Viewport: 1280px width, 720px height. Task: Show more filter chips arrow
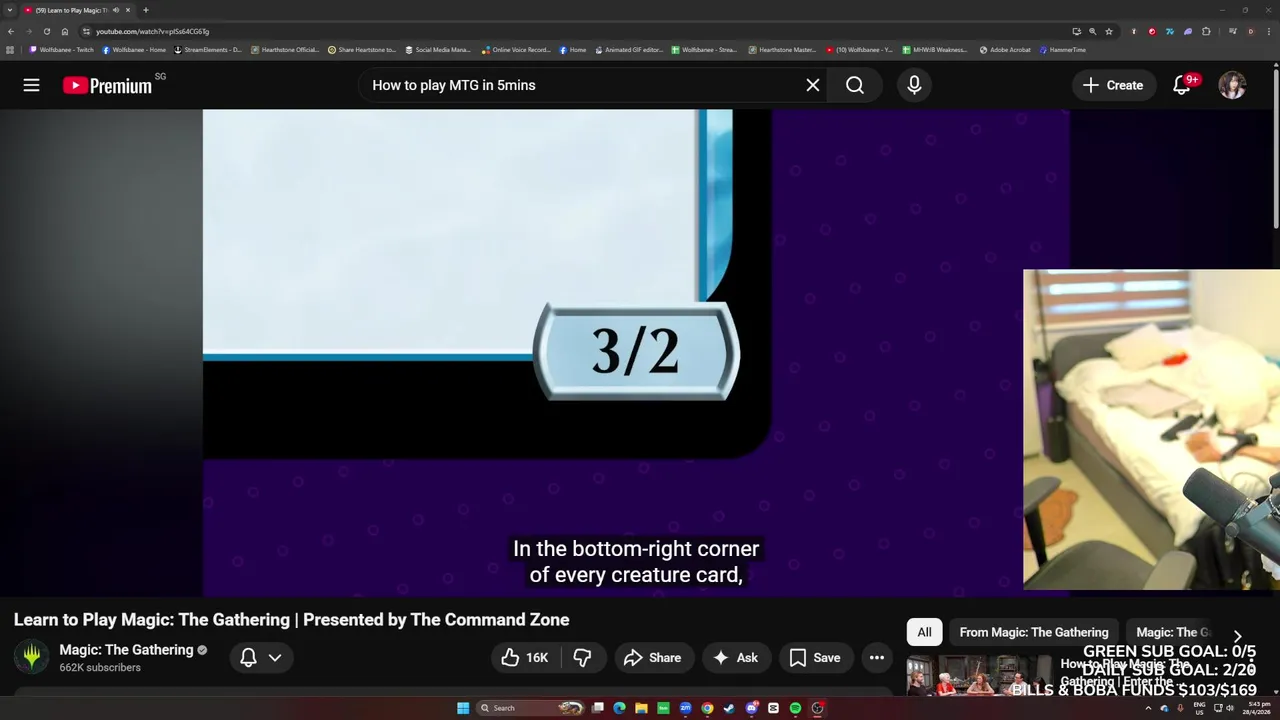point(1237,636)
